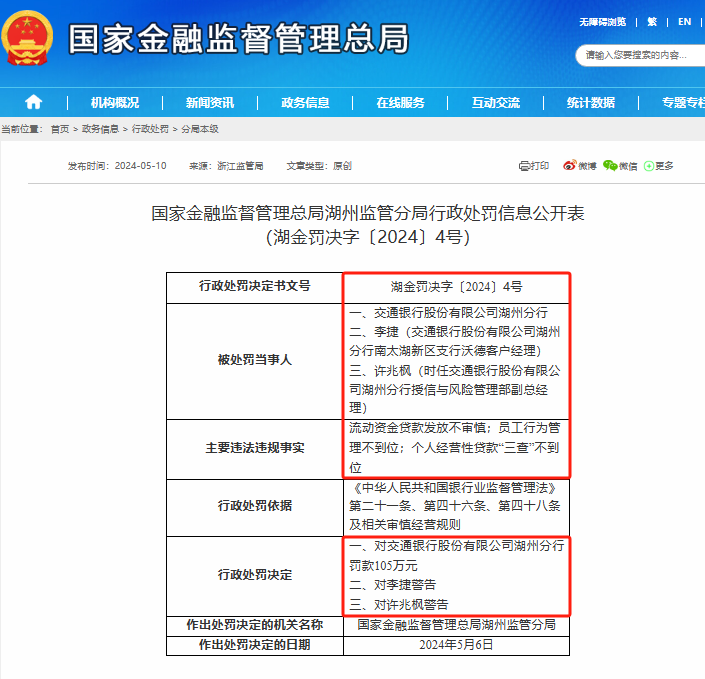705x679 pixels.
Task: Select the 政务信息 navigation item
Action: [x=305, y=103]
